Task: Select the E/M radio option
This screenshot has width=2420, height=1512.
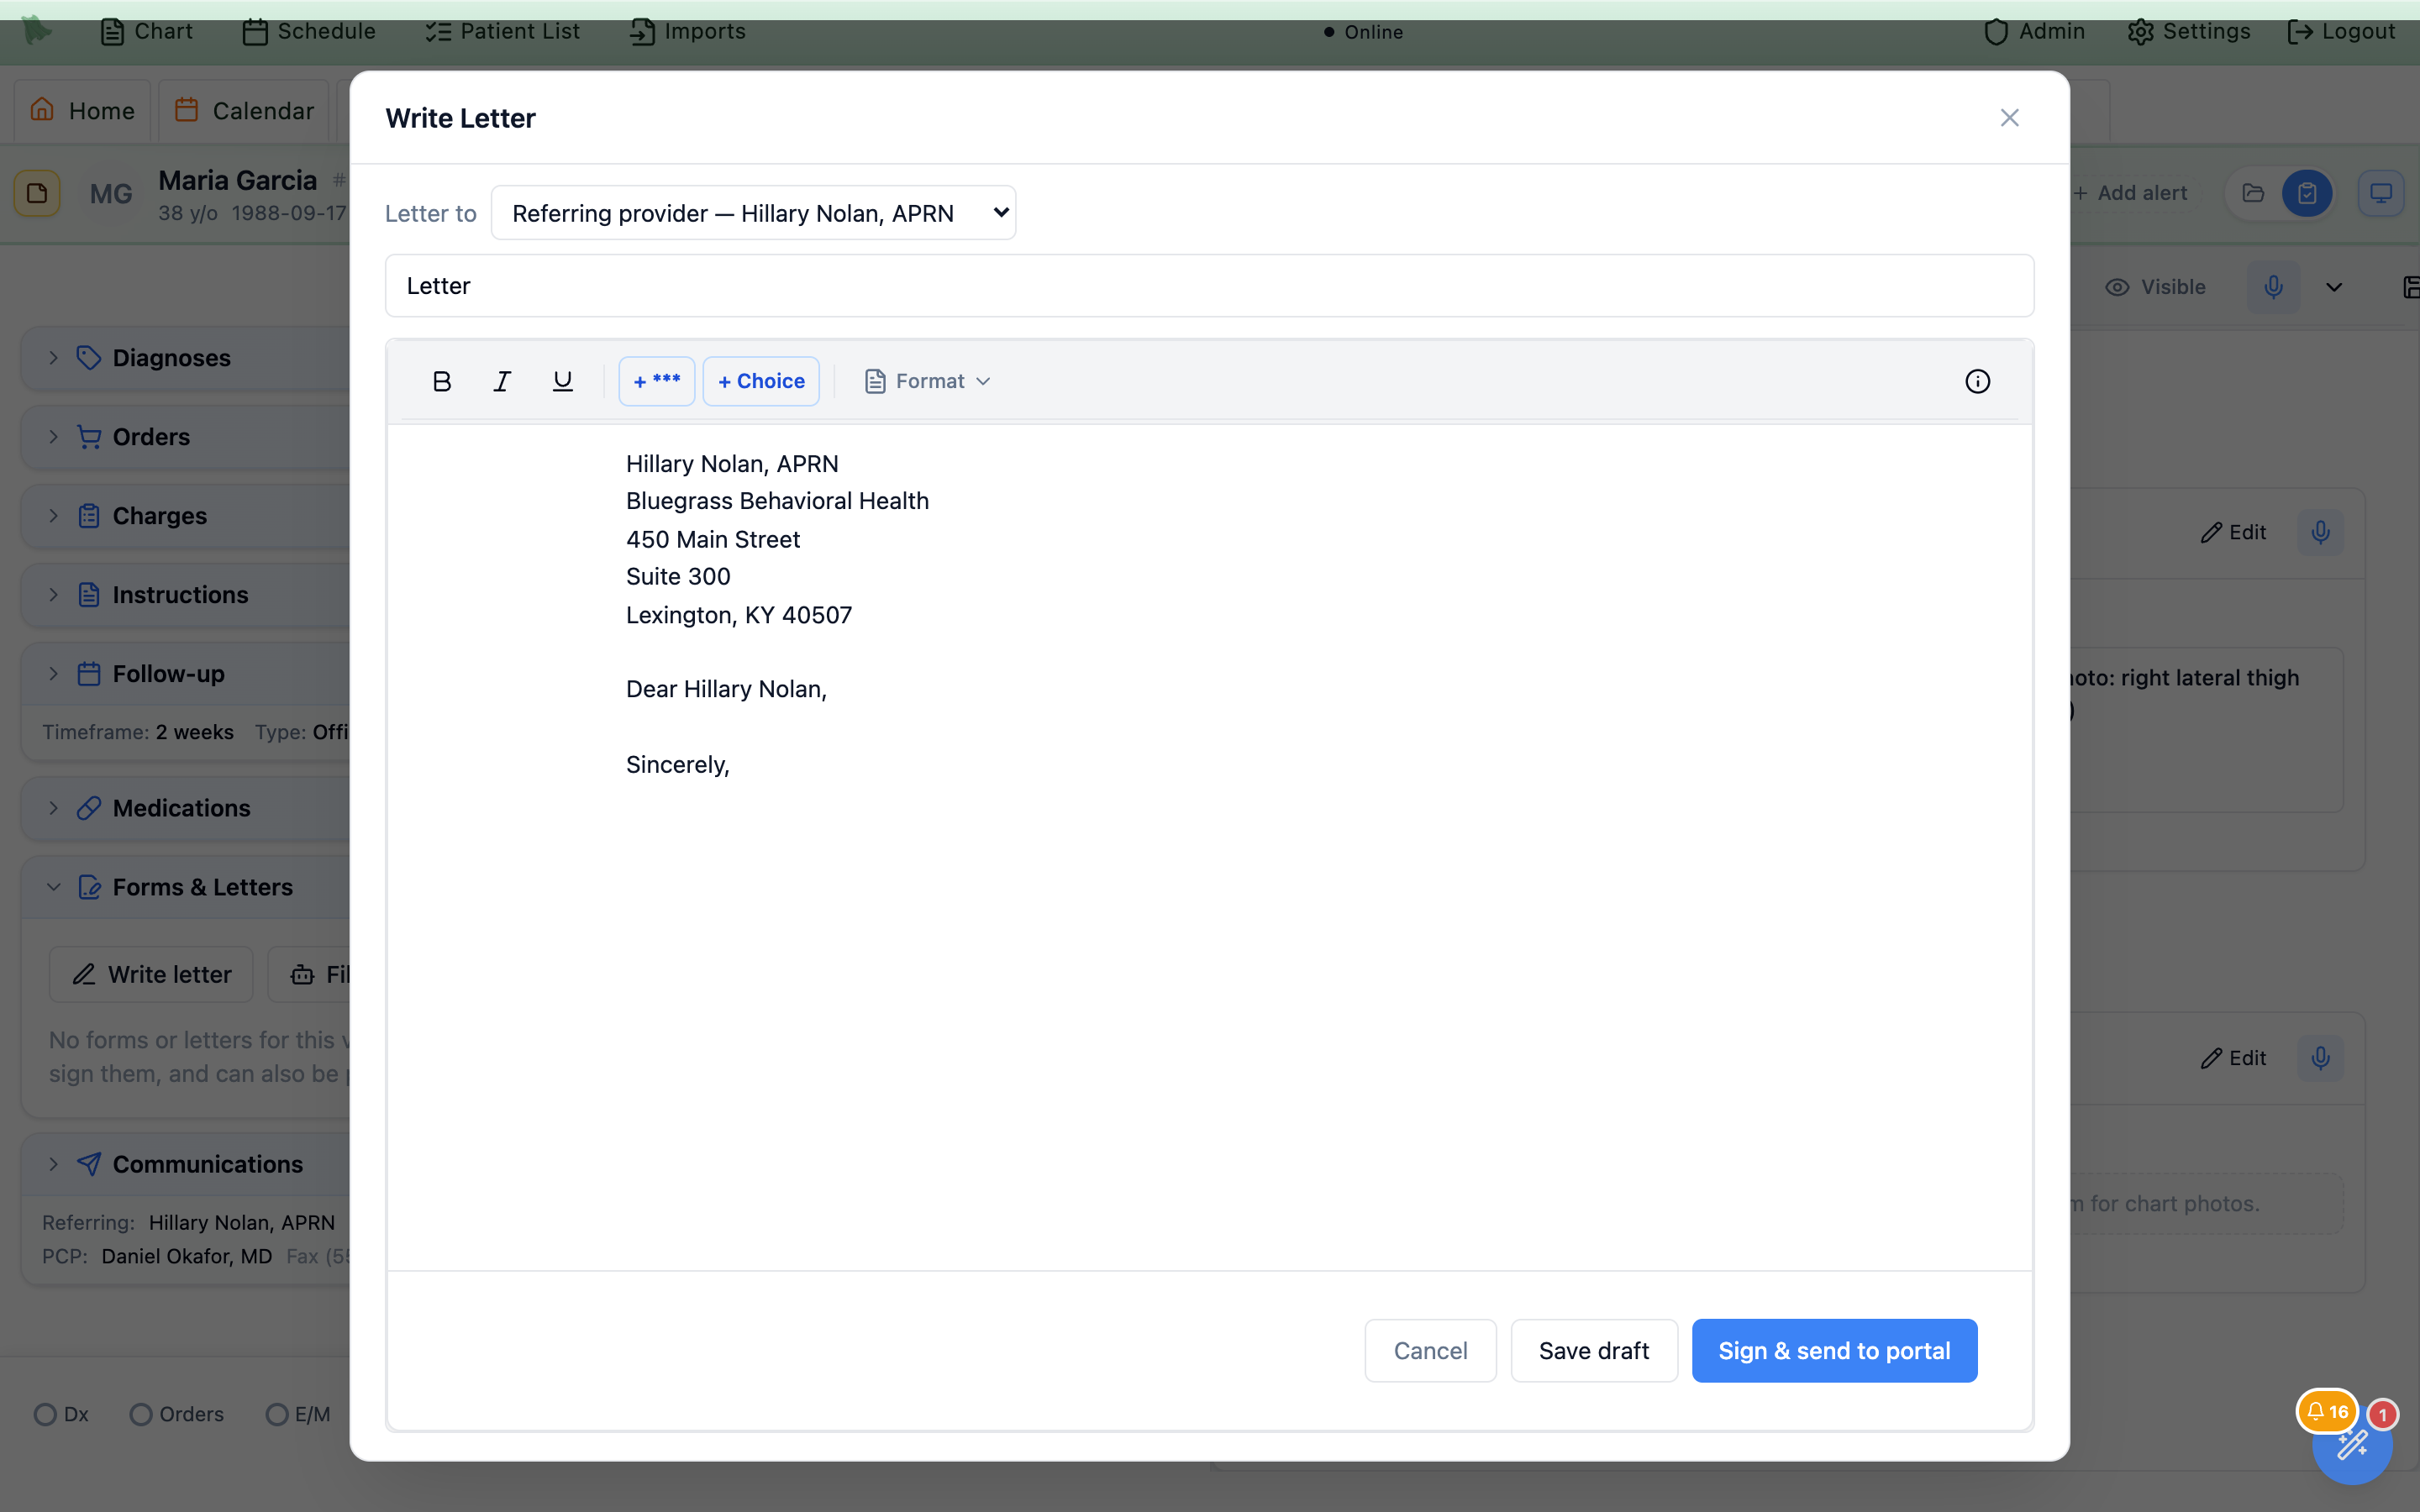Action: 277,1414
